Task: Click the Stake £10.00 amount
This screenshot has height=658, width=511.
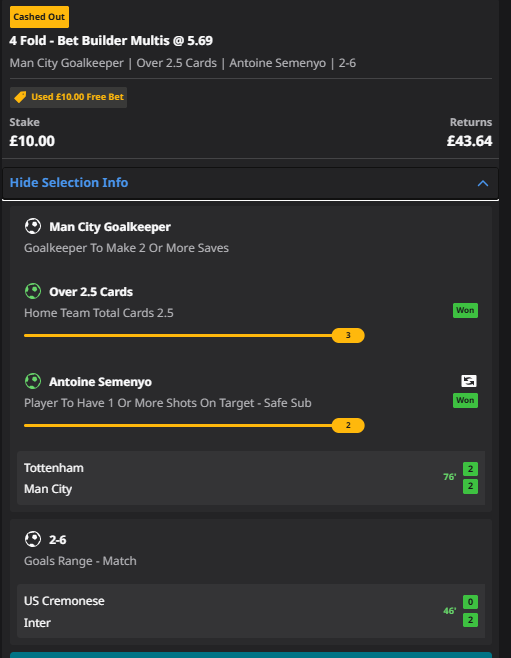Action: click(x=32, y=141)
